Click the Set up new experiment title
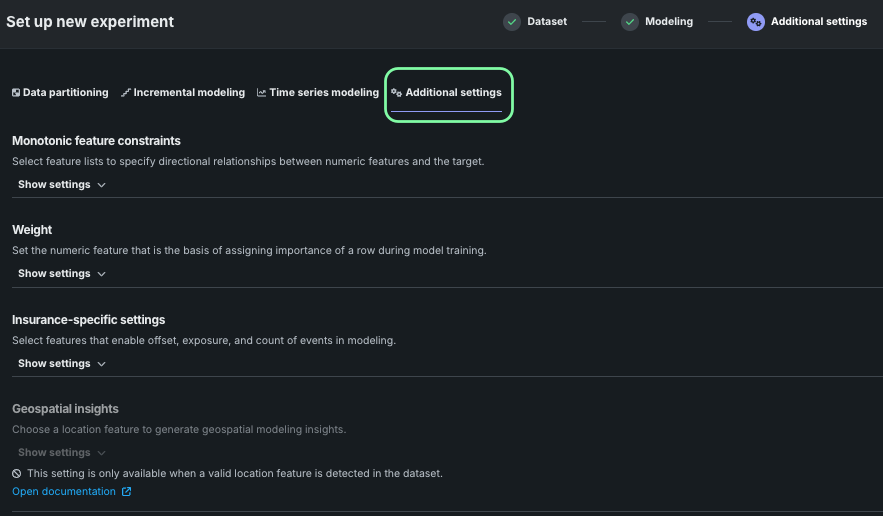883x516 pixels. [90, 22]
